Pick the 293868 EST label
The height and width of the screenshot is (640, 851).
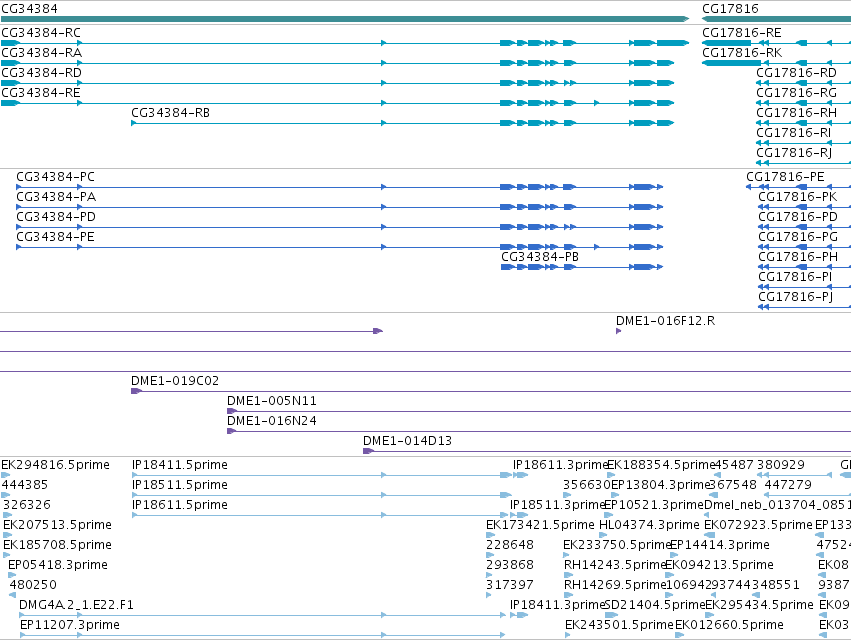510,565
